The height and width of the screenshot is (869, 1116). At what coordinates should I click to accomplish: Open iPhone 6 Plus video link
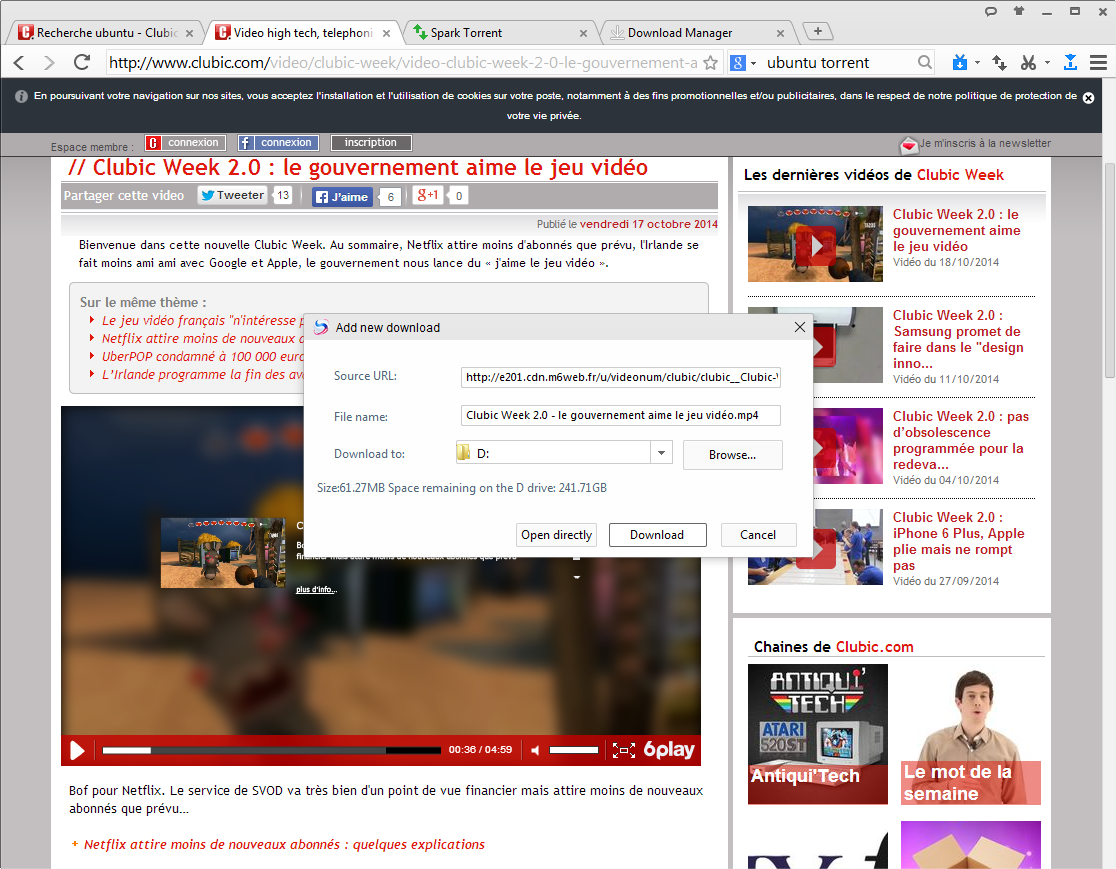tap(959, 541)
